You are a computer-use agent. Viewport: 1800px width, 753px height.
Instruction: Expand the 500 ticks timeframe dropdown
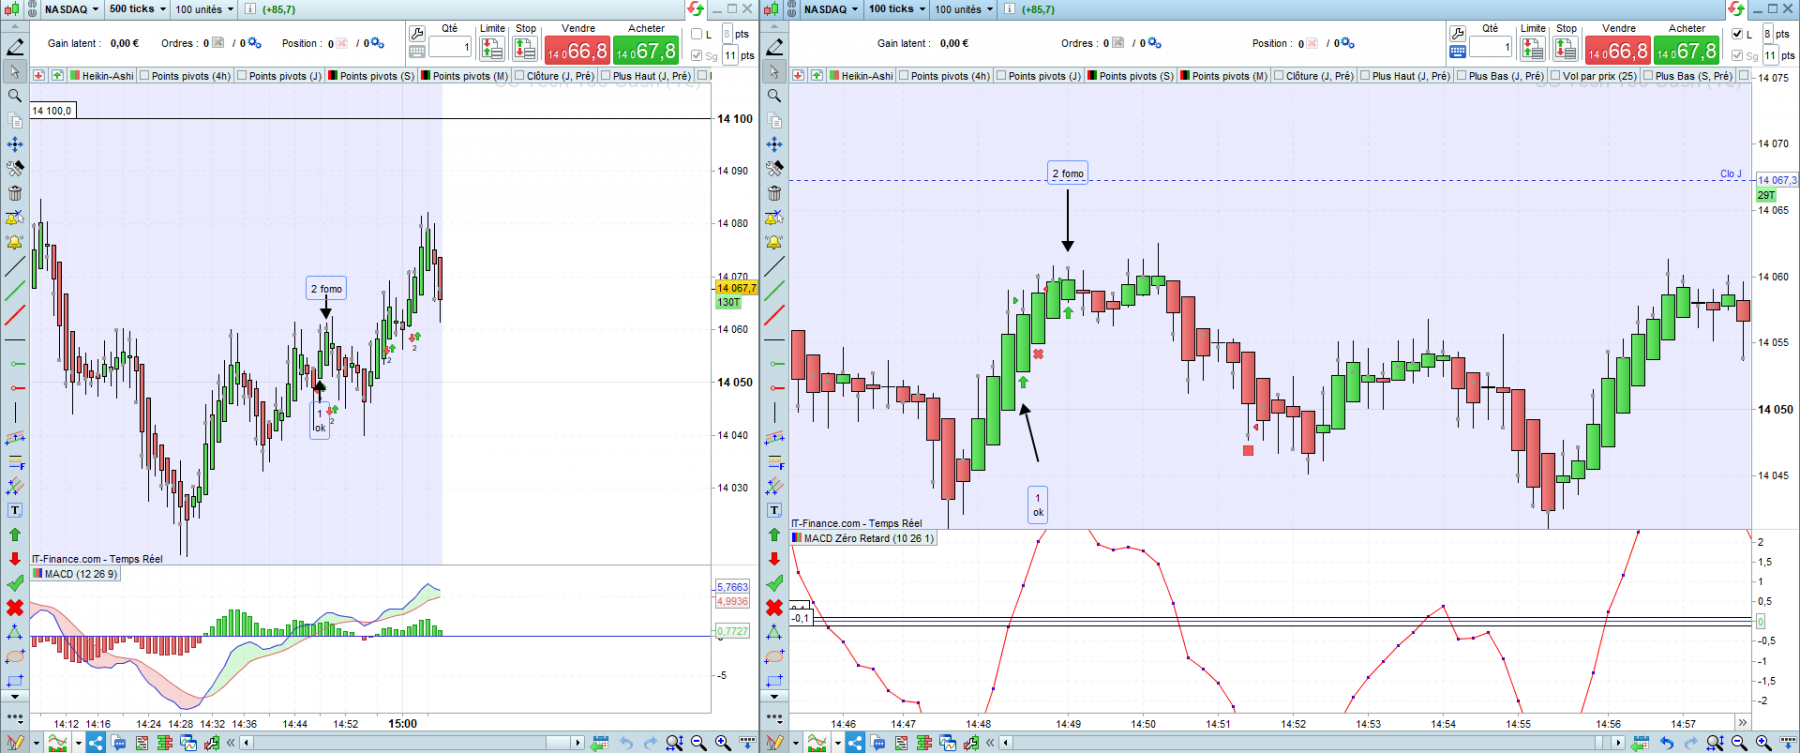click(137, 9)
